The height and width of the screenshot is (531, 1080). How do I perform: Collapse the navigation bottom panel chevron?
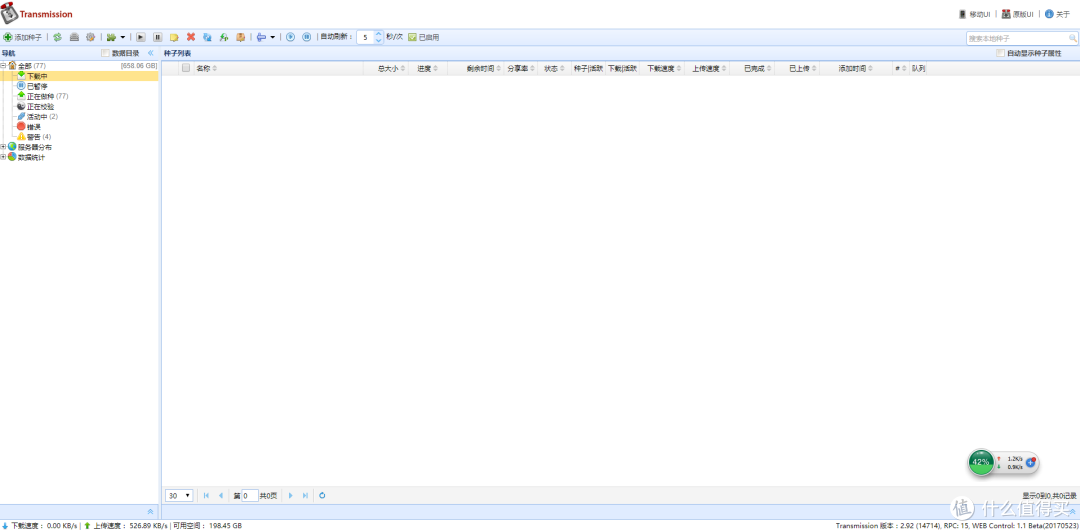pos(150,511)
